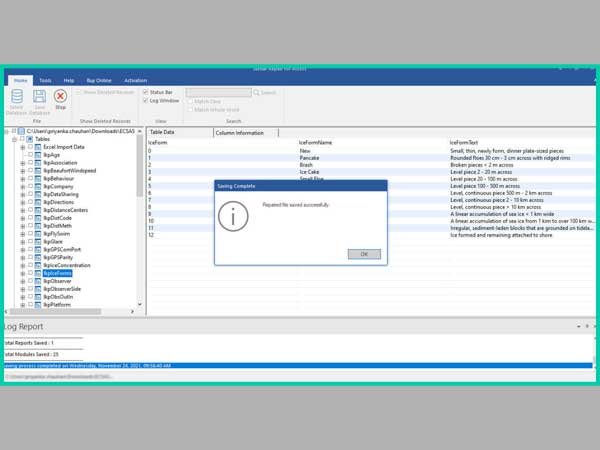This screenshot has height=450, width=600.
Task: Expand the lkpObserverSide tree node
Action: (23, 289)
